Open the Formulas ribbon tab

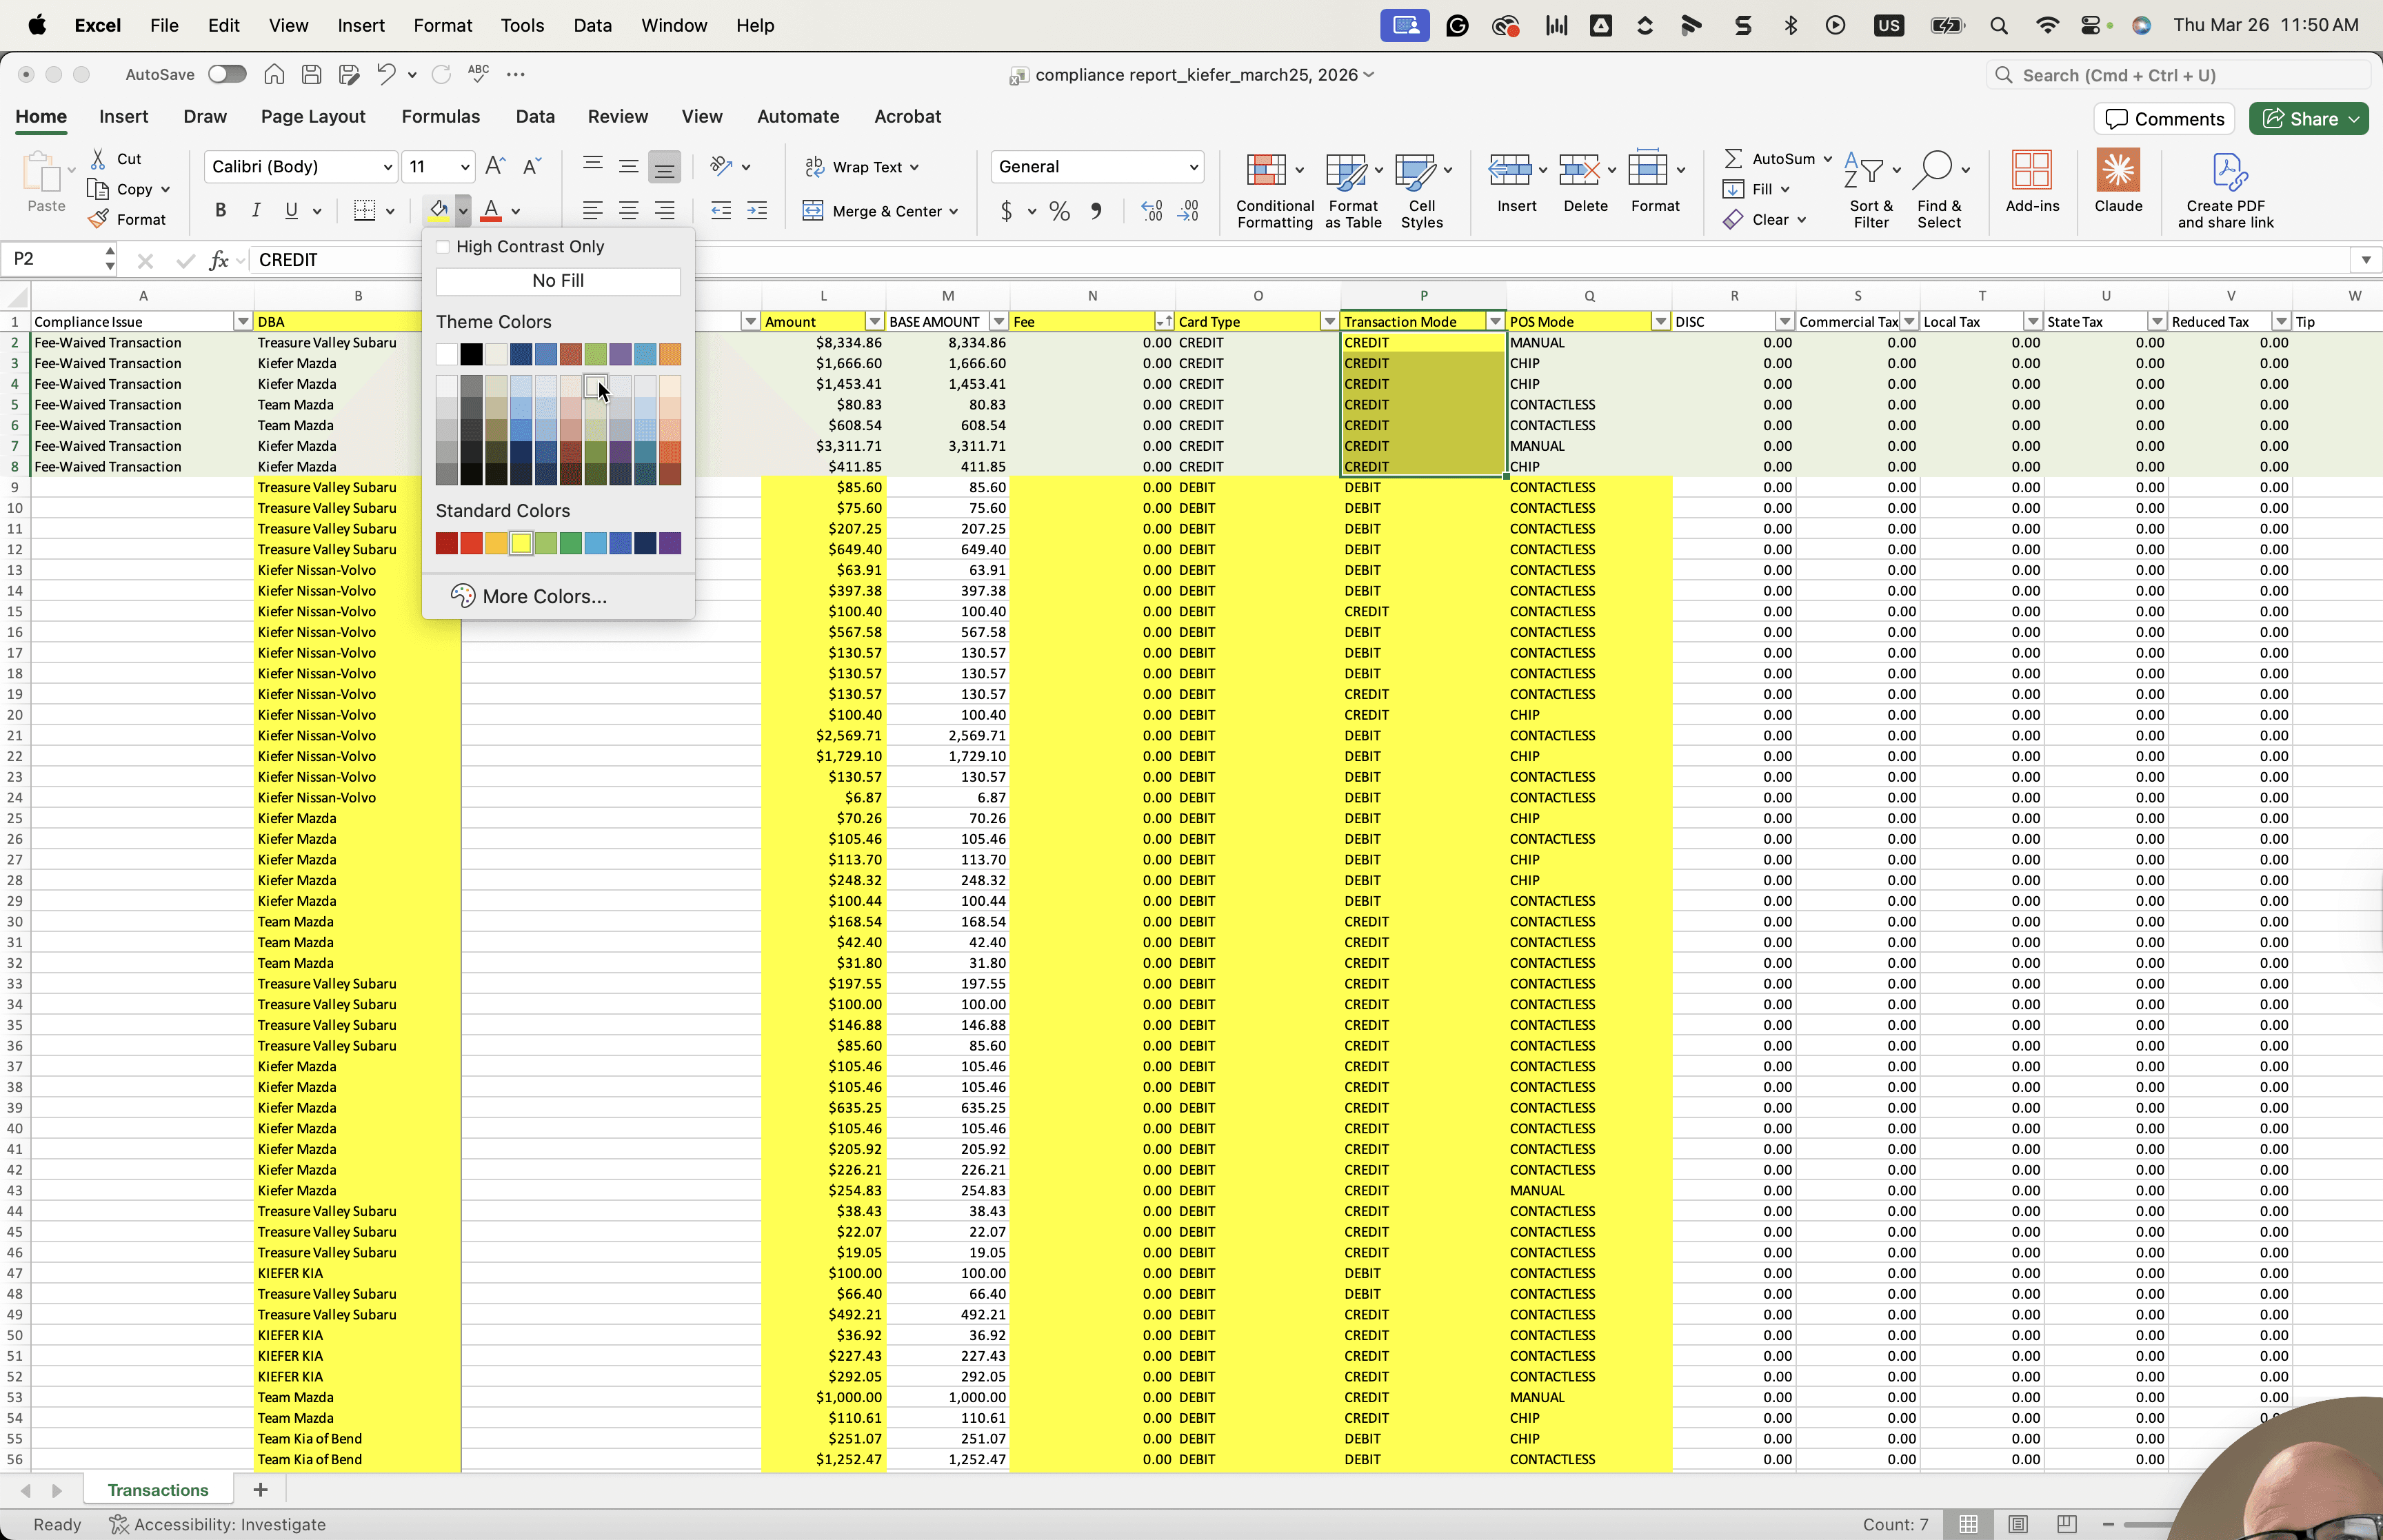[x=441, y=116]
